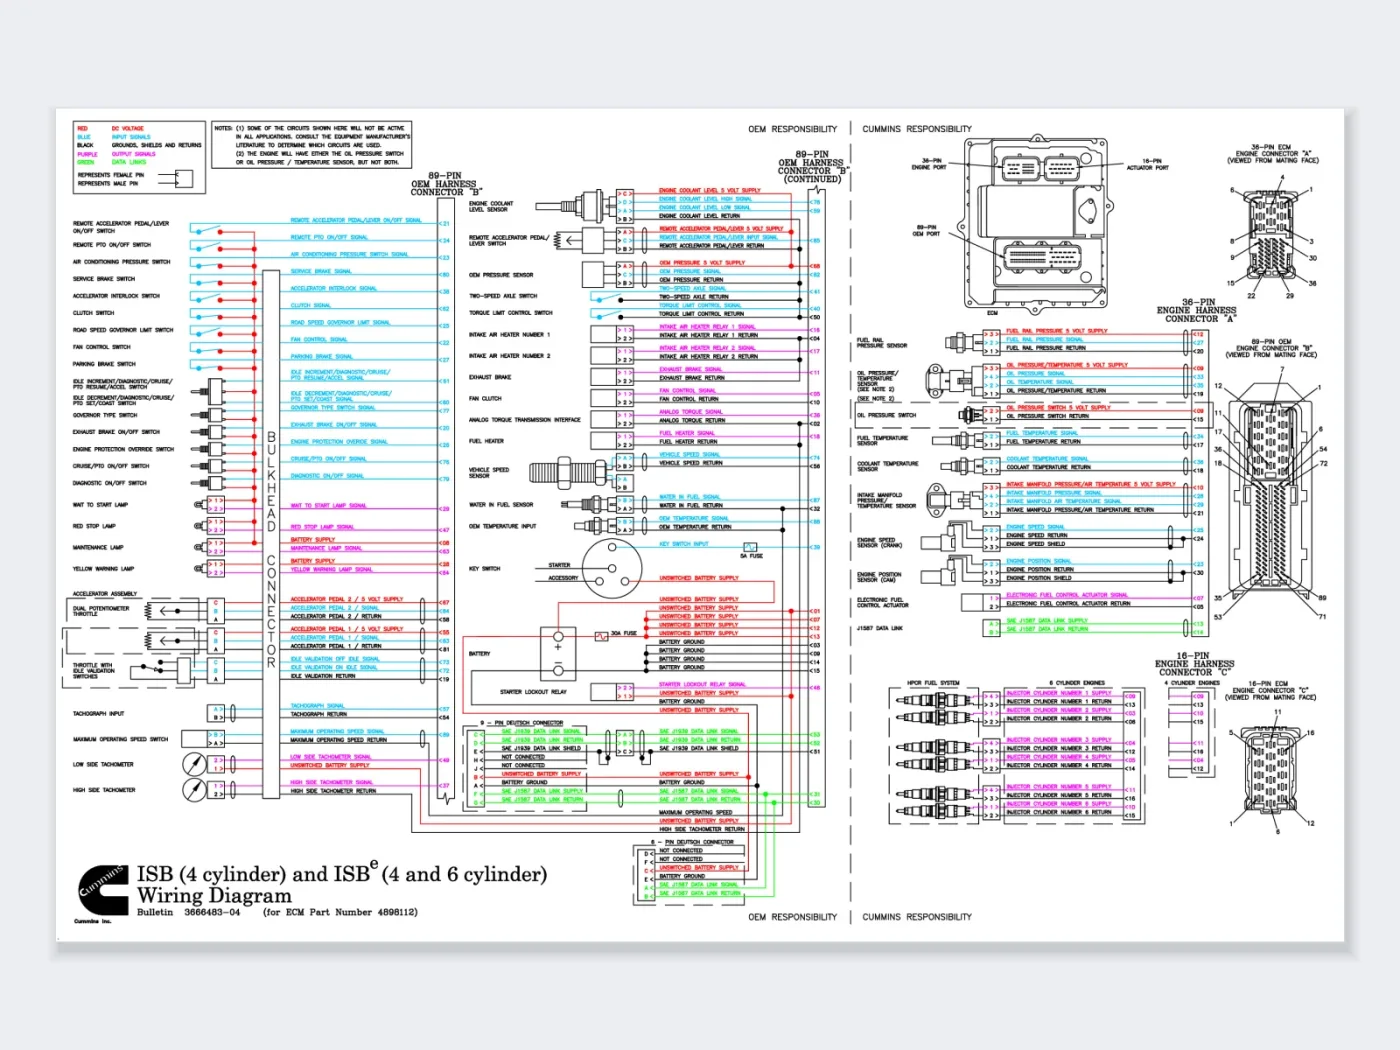This screenshot has width=1400, height=1050.
Task: Click the "SERVICE BRAKE SWITCH" label
Action: click(104, 279)
